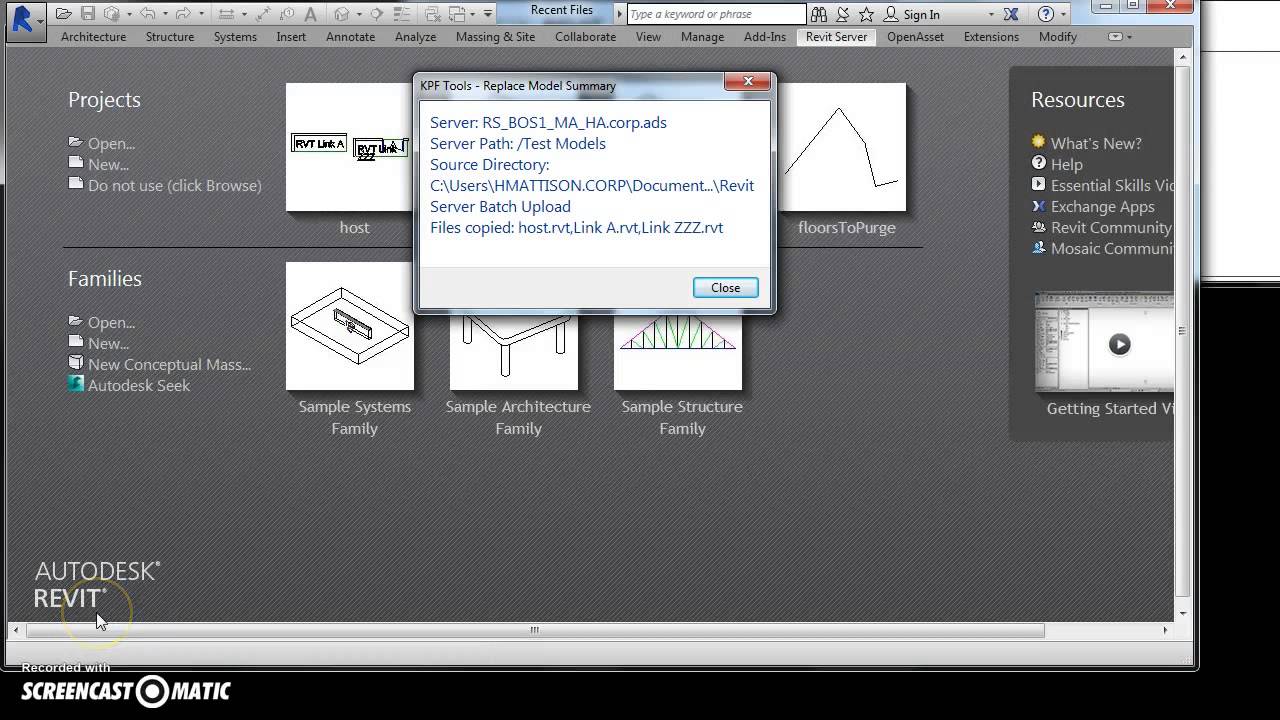Click the Autodesk Seek icon under Families

coord(76,384)
